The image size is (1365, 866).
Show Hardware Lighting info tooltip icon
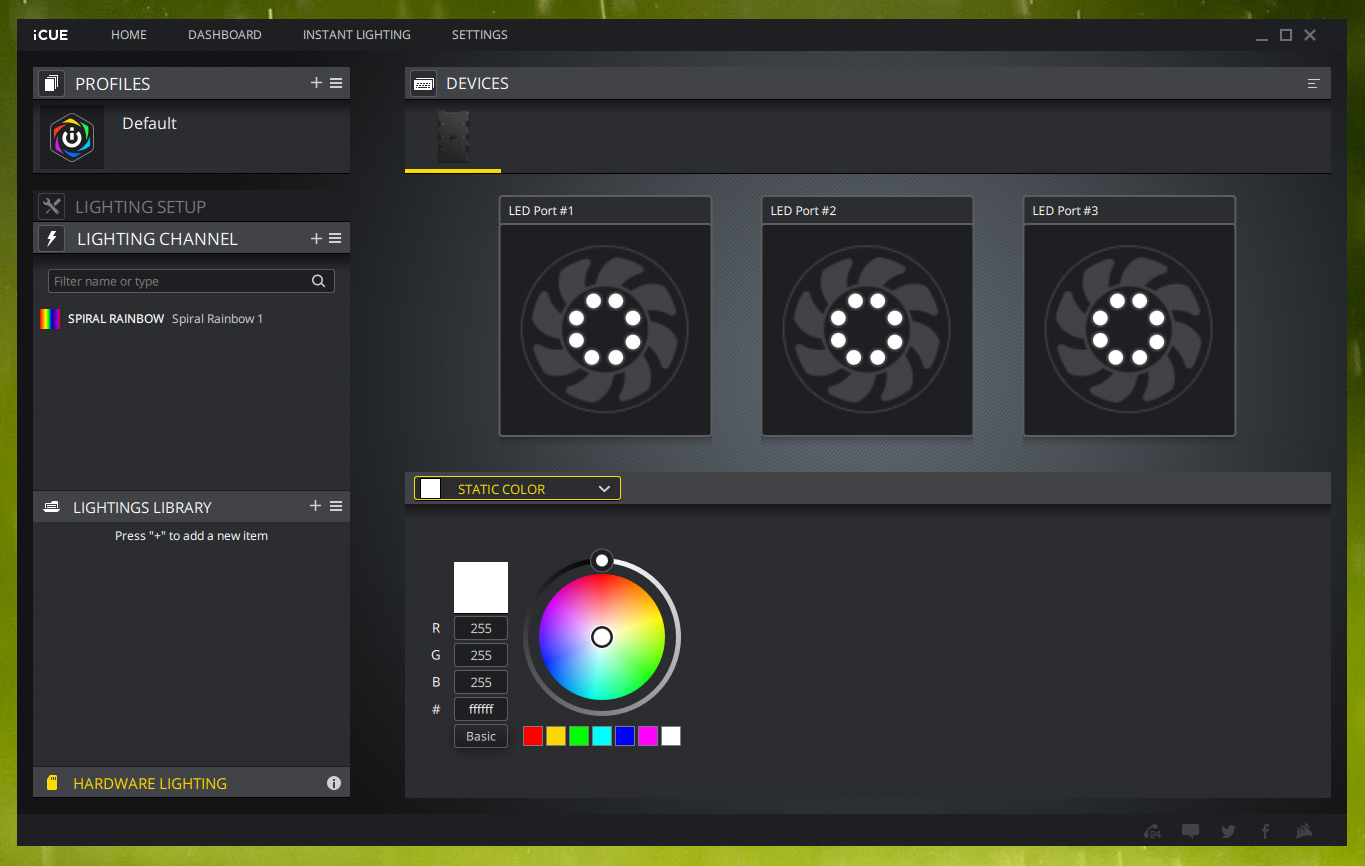point(334,783)
